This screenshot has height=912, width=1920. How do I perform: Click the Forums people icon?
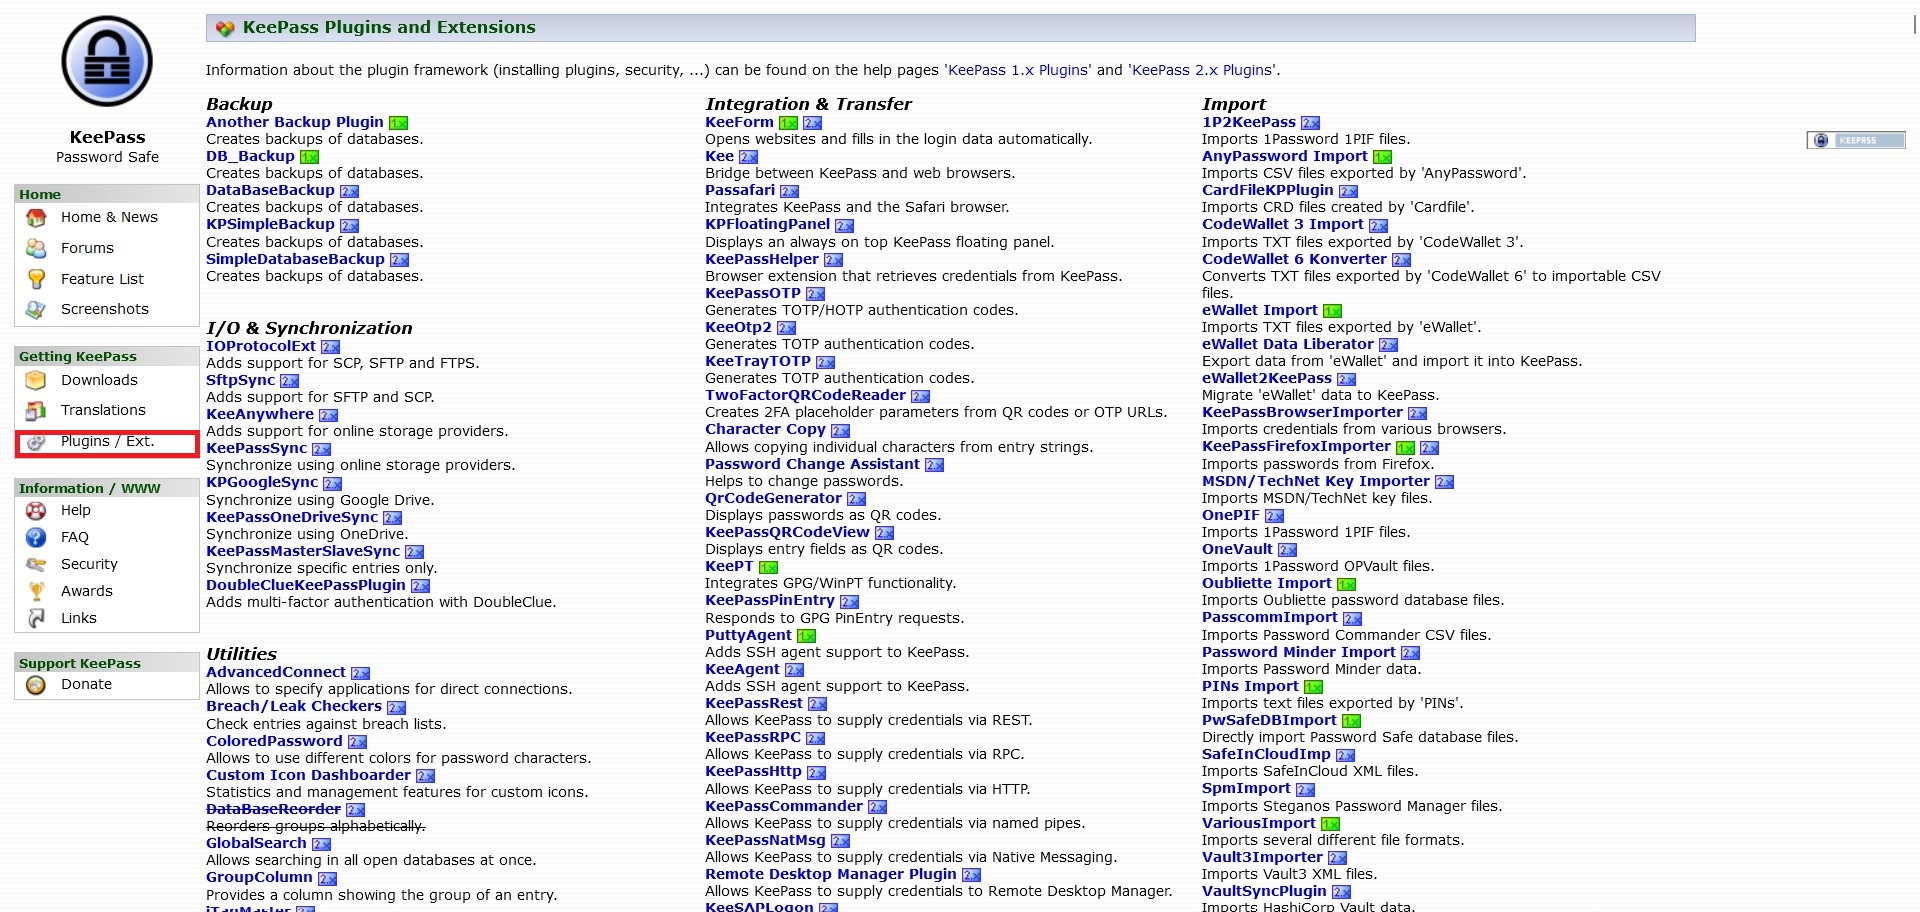click(36, 248)
